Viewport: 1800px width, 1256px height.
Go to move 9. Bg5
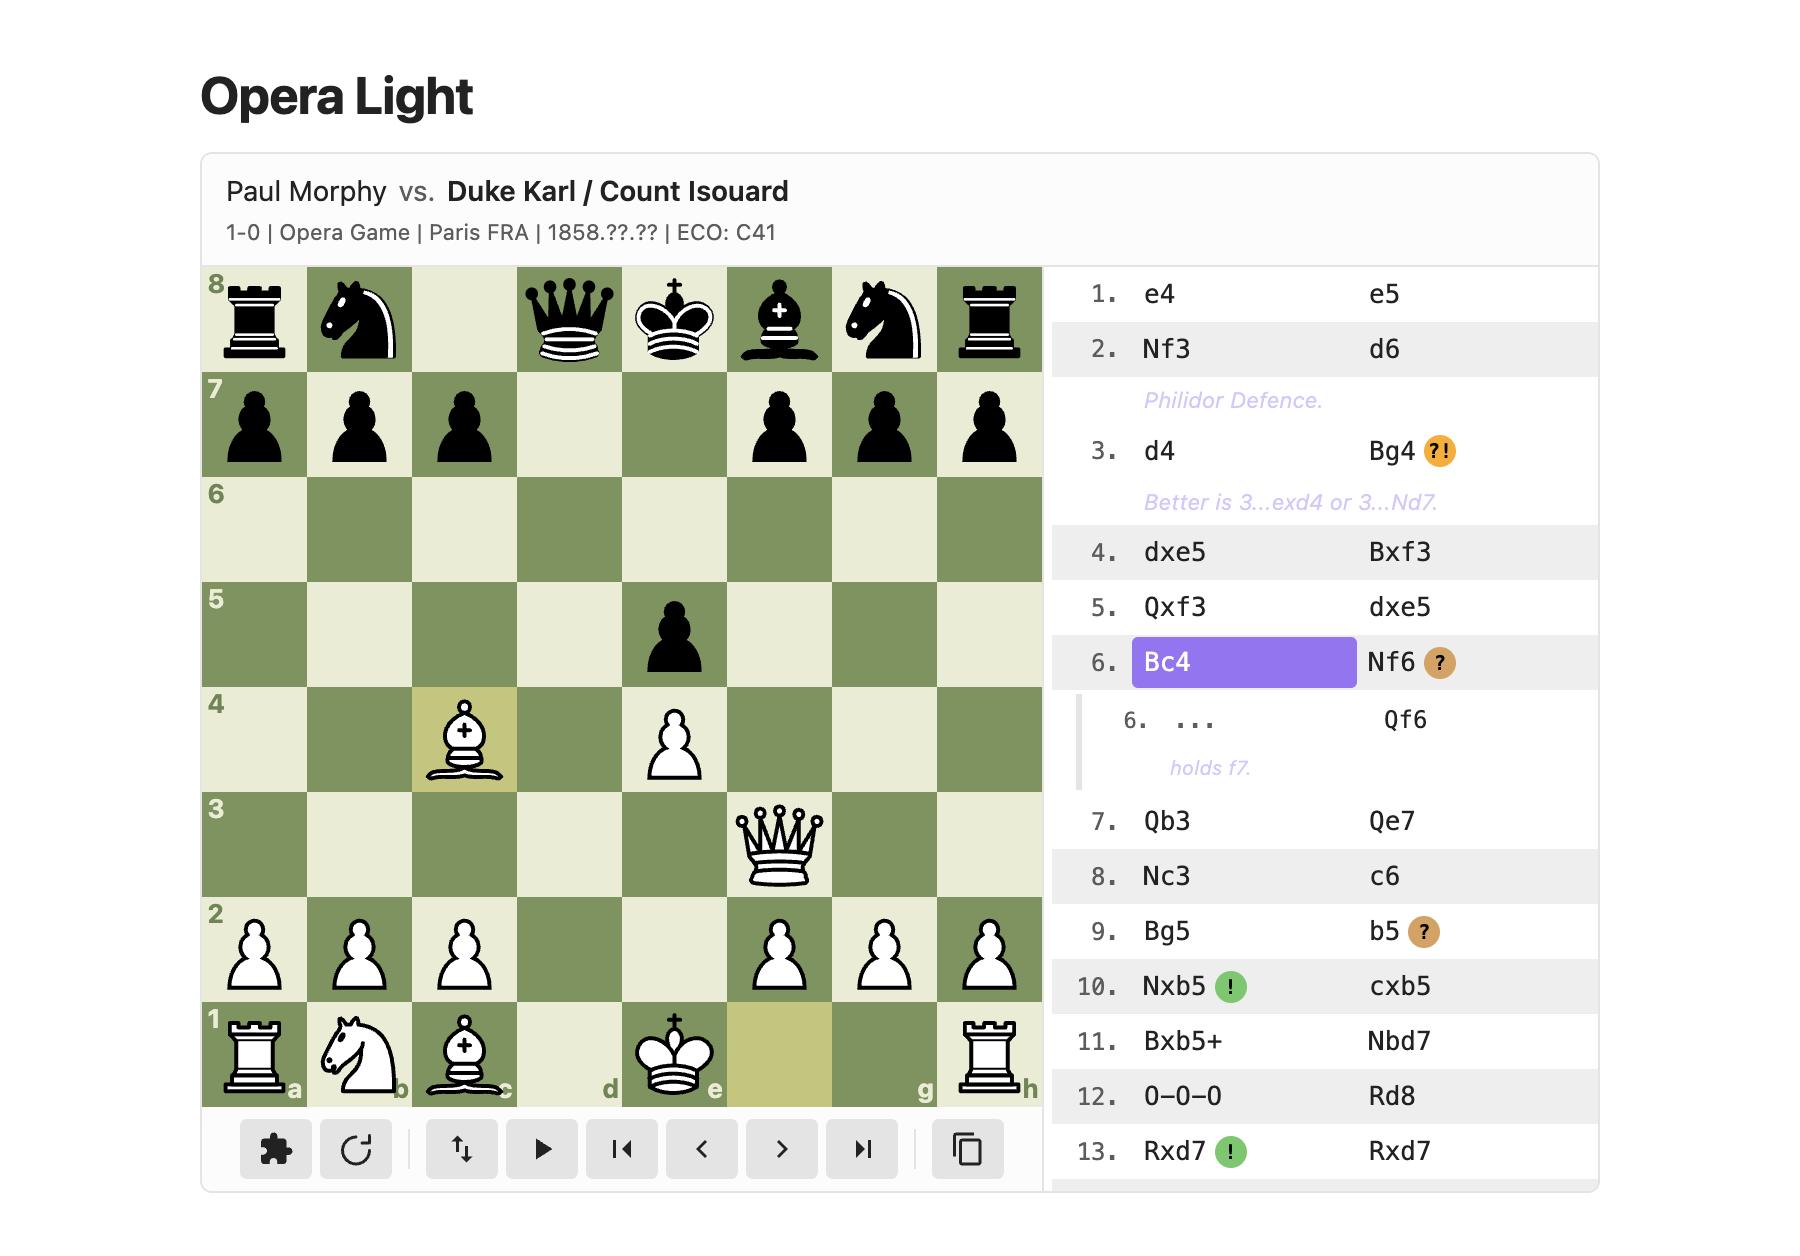[x=1244, y=931]
